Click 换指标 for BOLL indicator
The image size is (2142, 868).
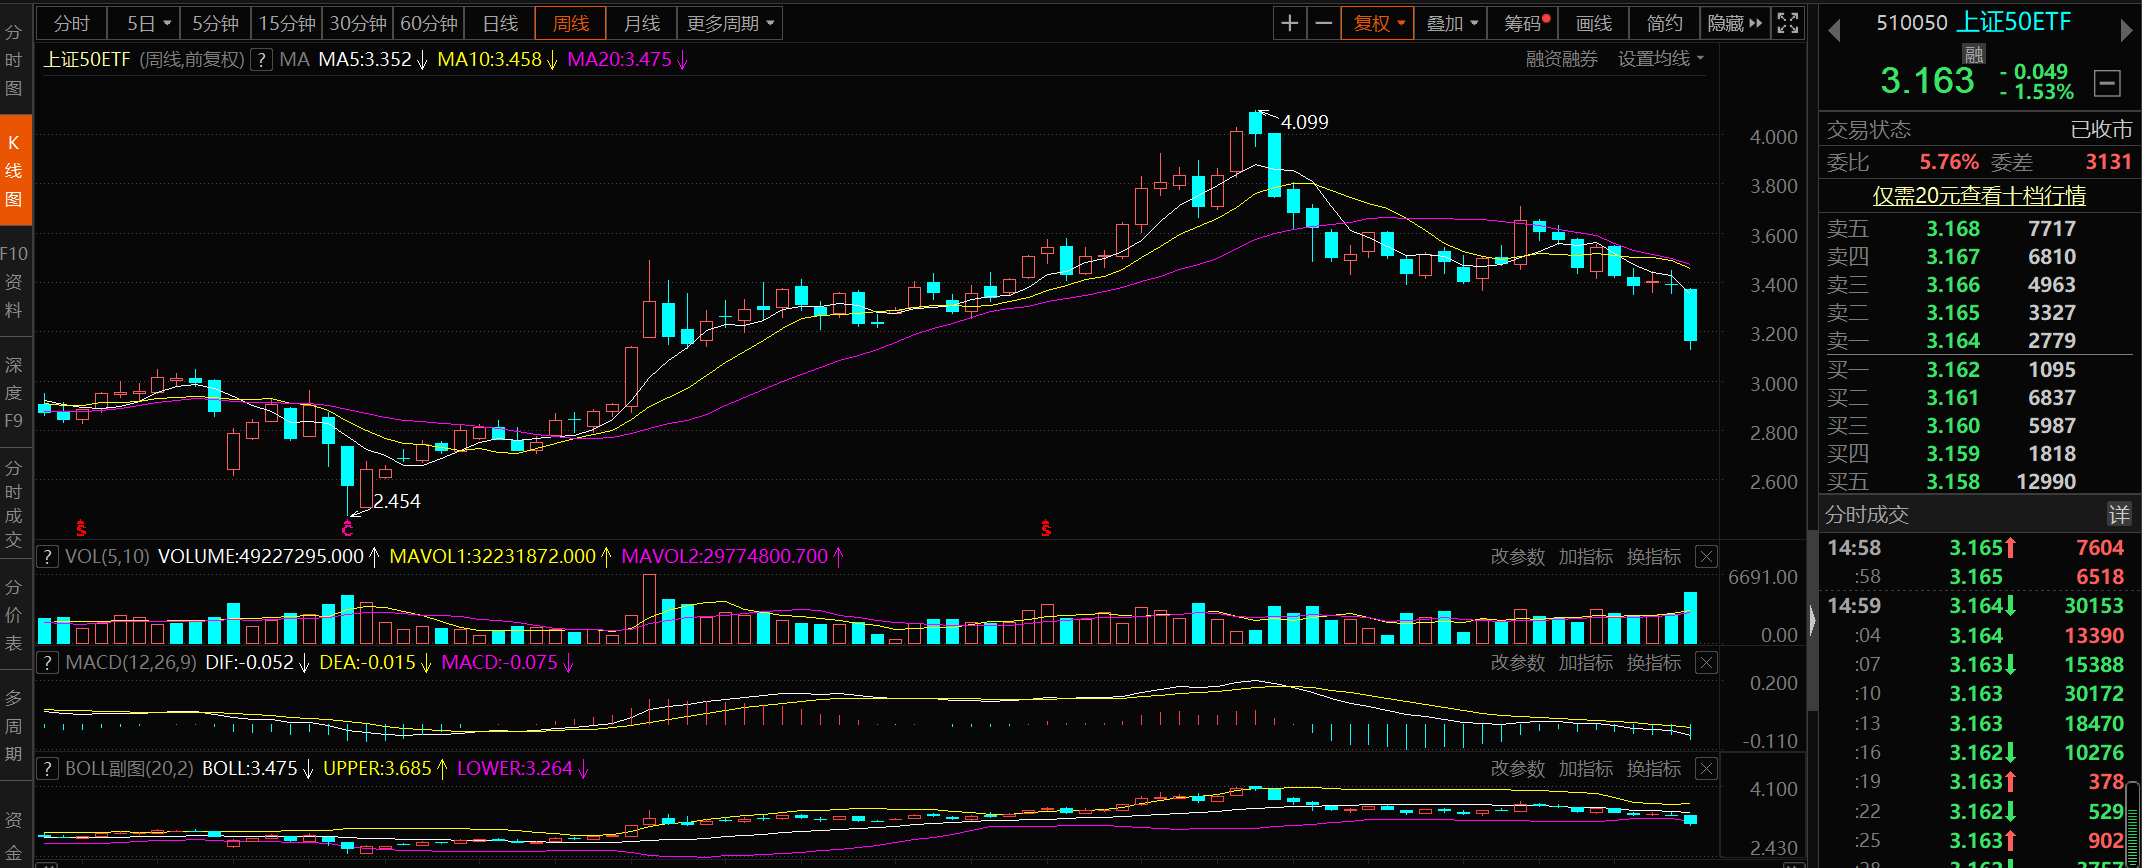point(1654,768)
